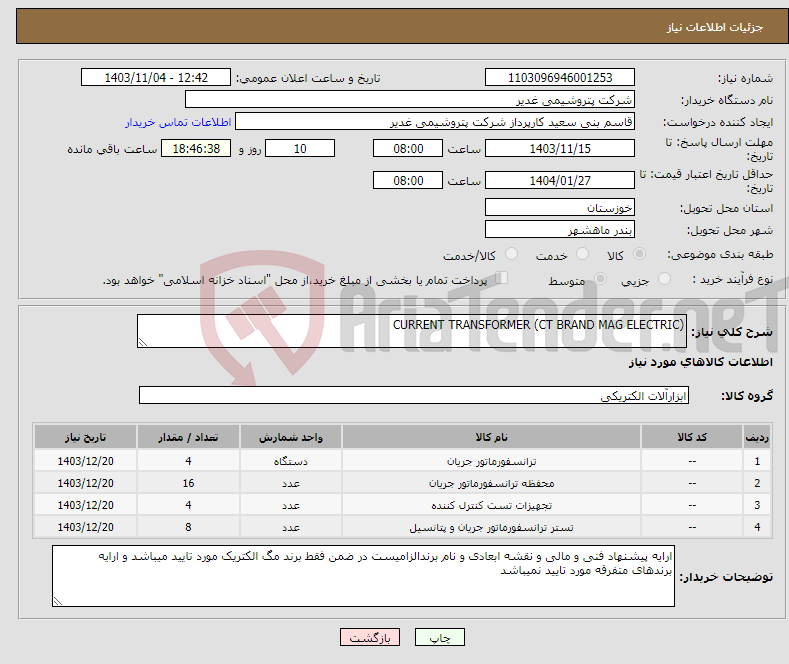Click the validity time field next to 1404/01/27

[408, 180]
